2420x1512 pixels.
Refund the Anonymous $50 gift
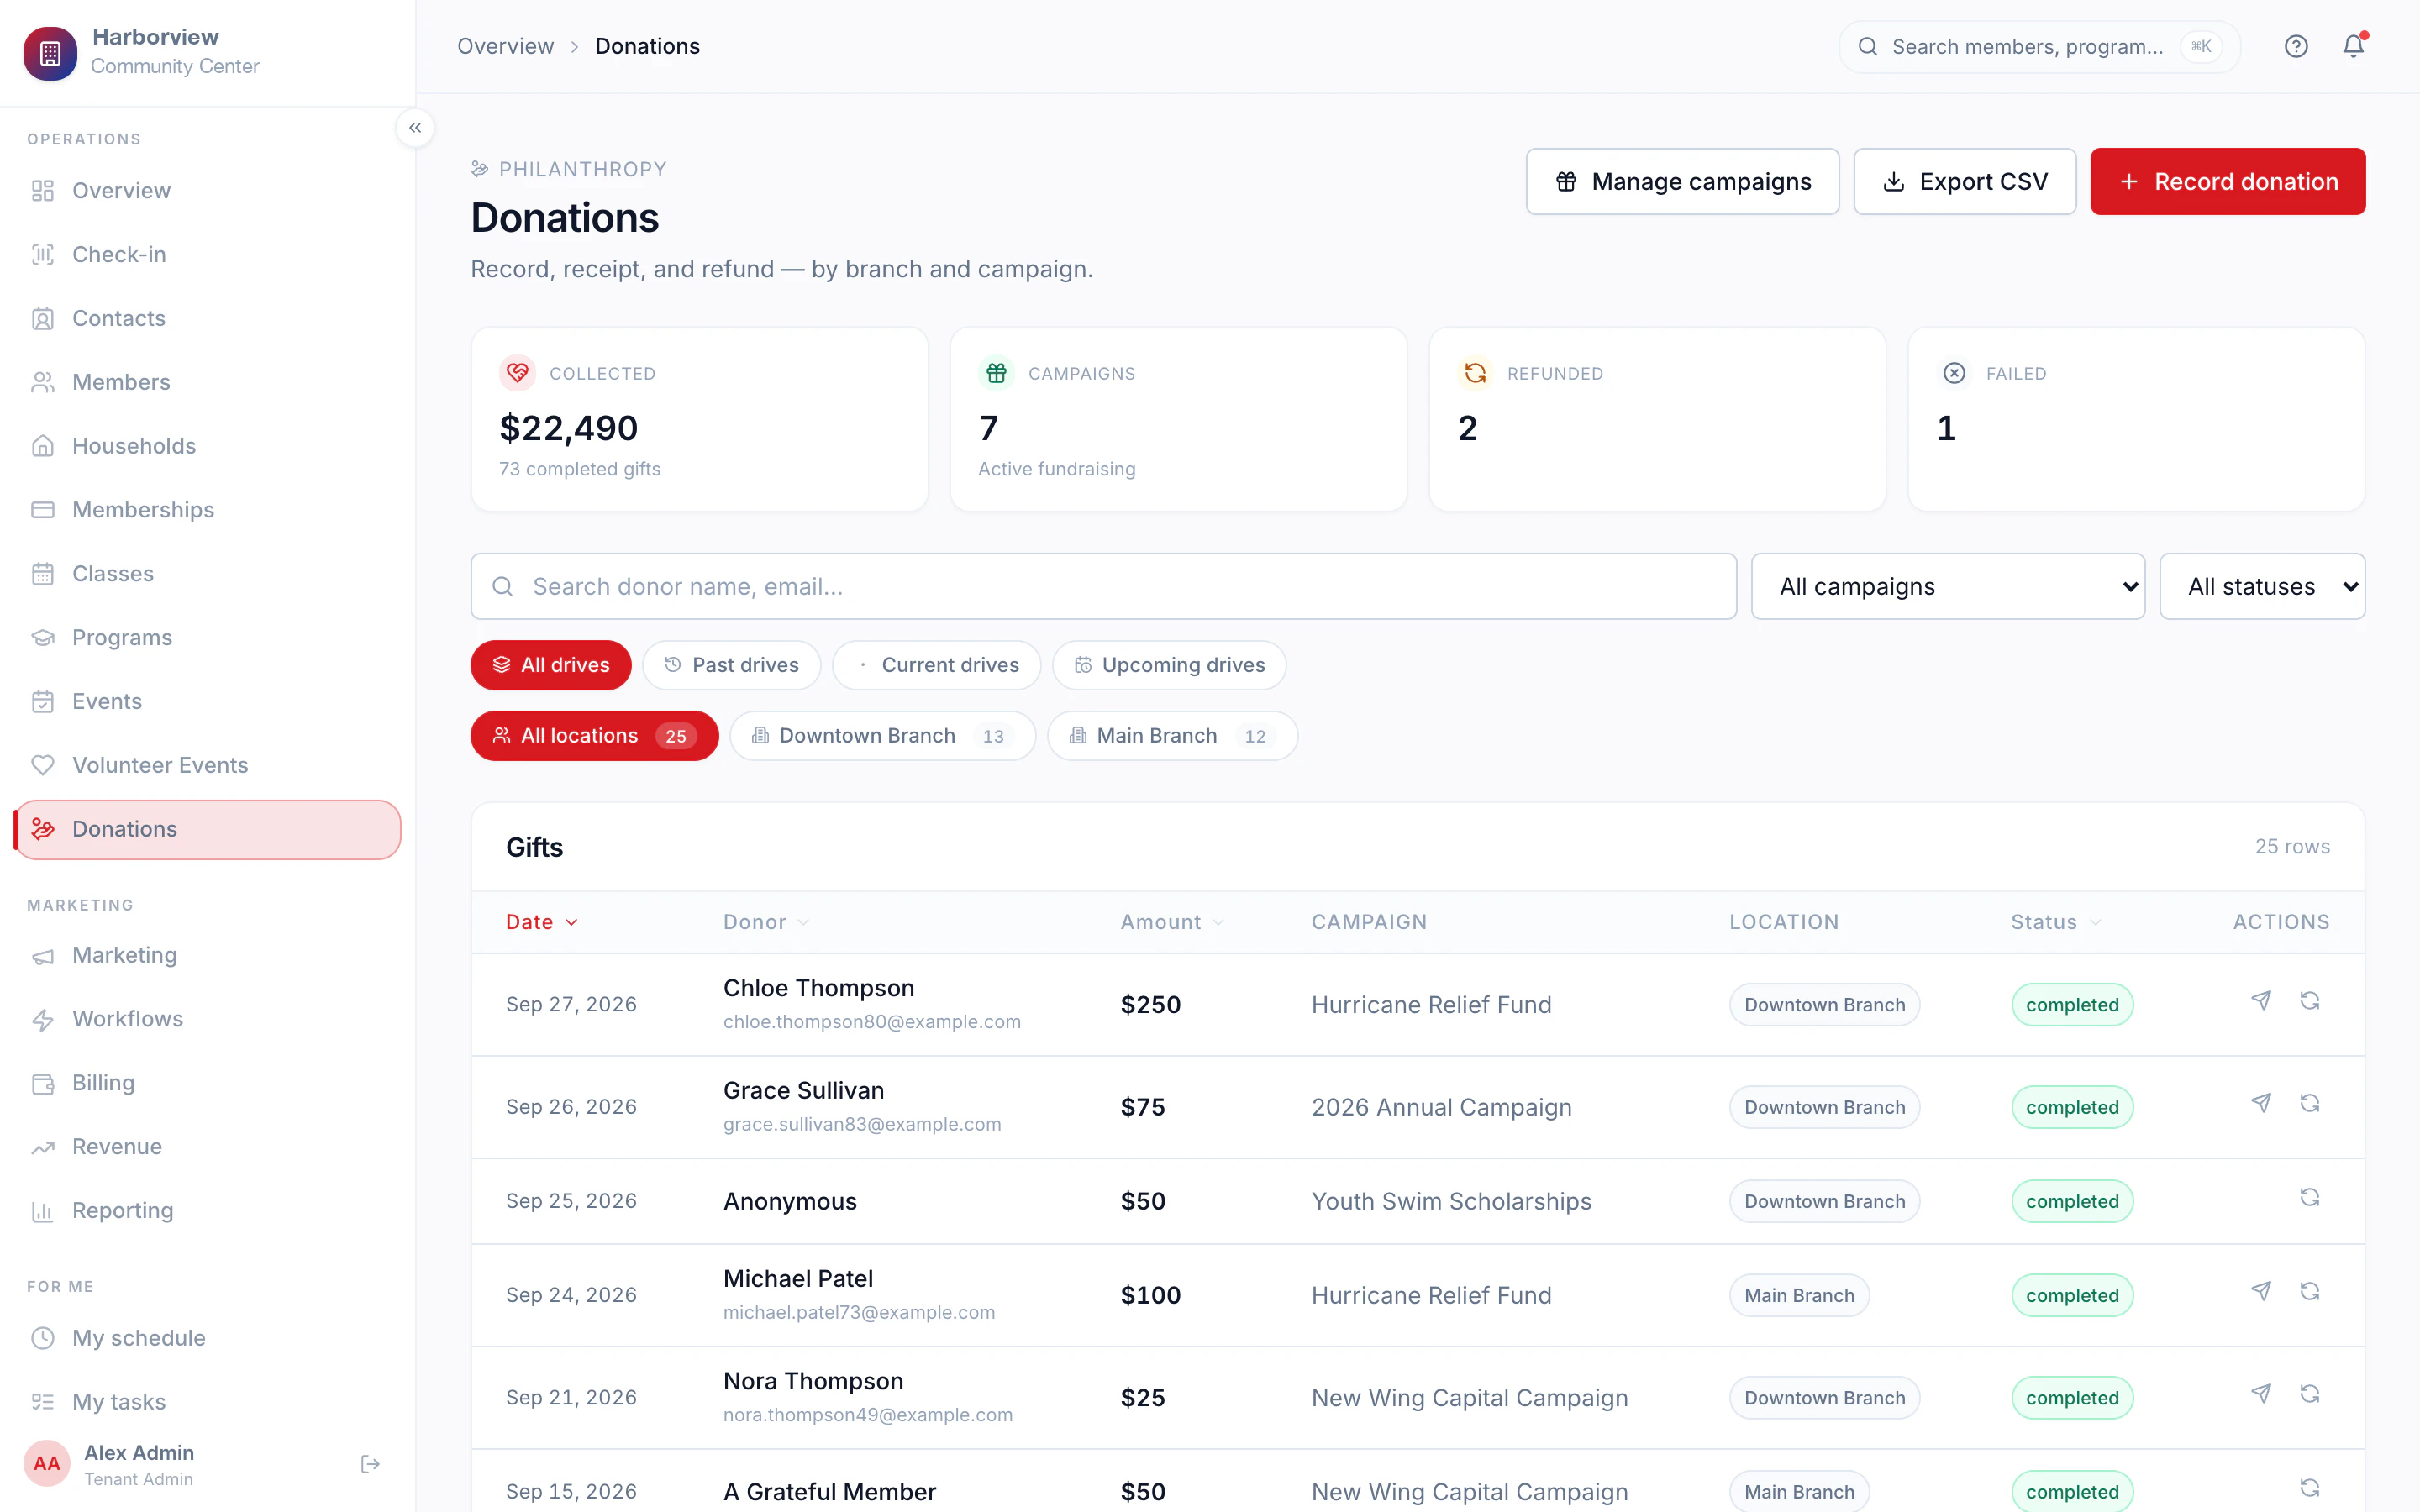pos(2309,1197)
